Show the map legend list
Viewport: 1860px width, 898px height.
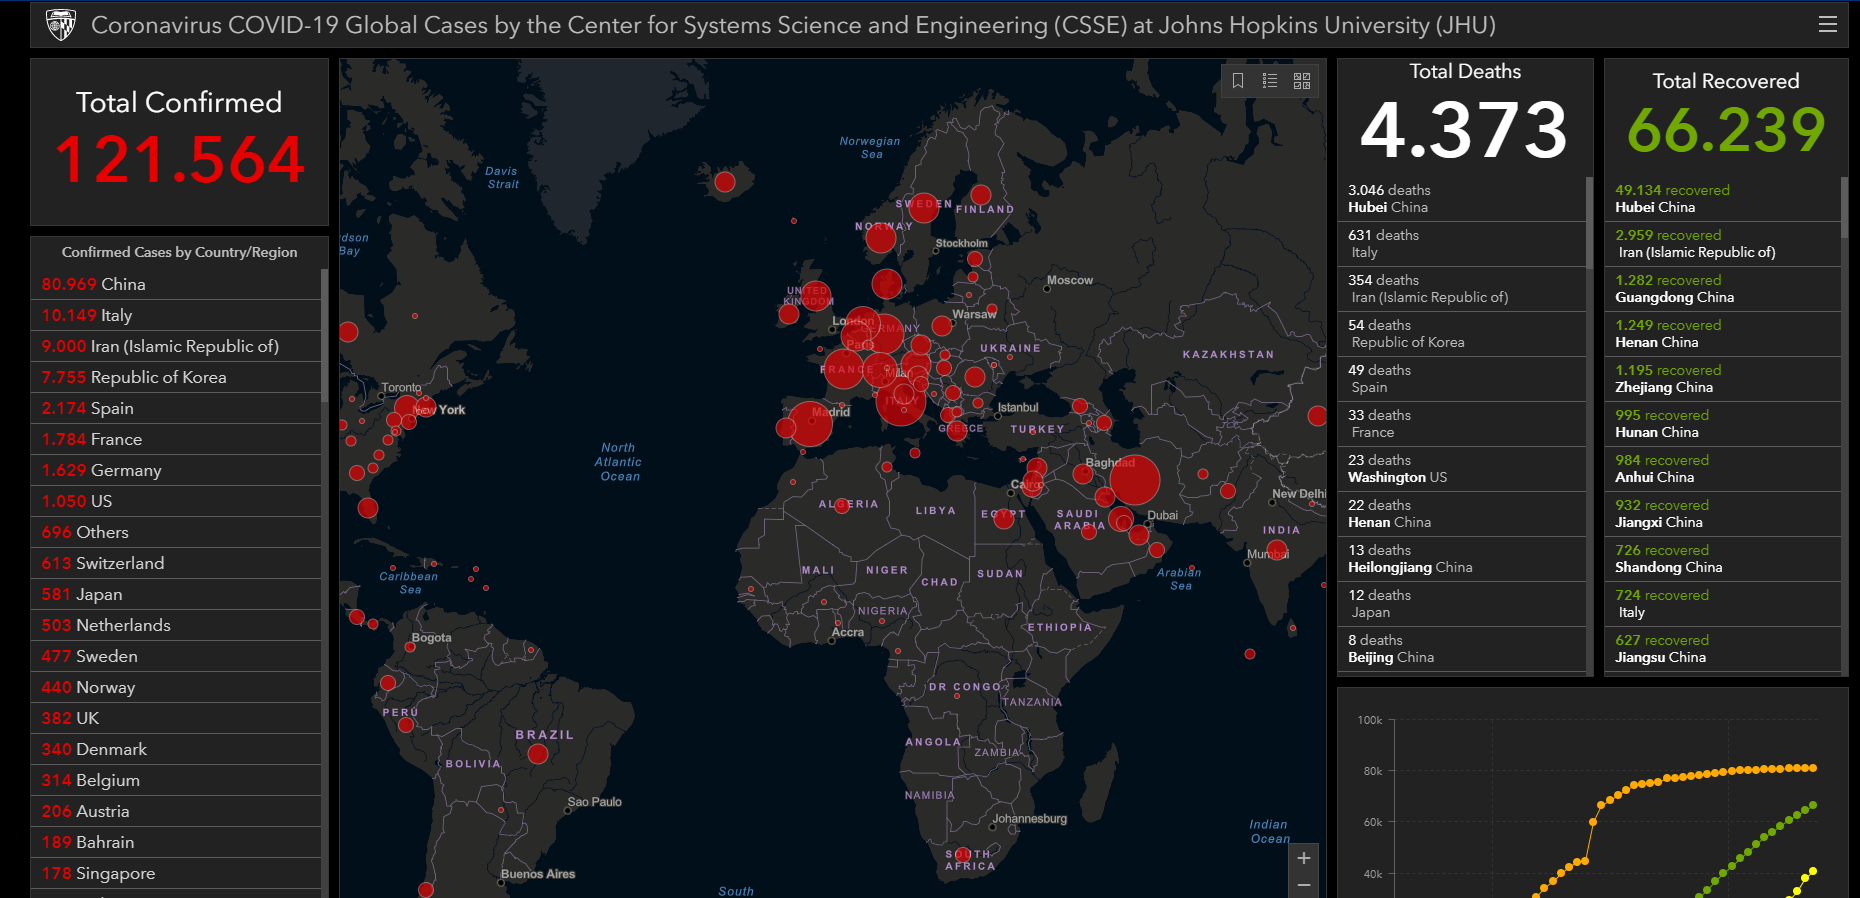coord(1270,81)
